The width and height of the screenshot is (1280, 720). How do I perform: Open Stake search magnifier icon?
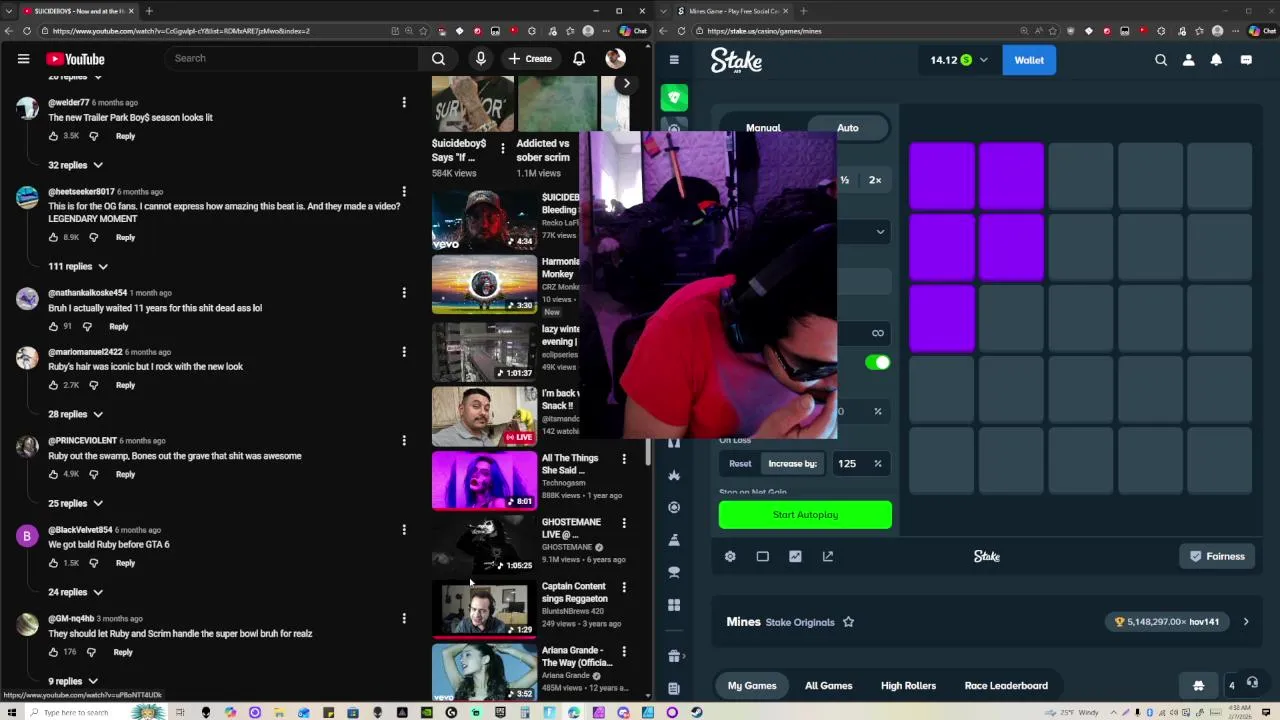(1161, 60)
